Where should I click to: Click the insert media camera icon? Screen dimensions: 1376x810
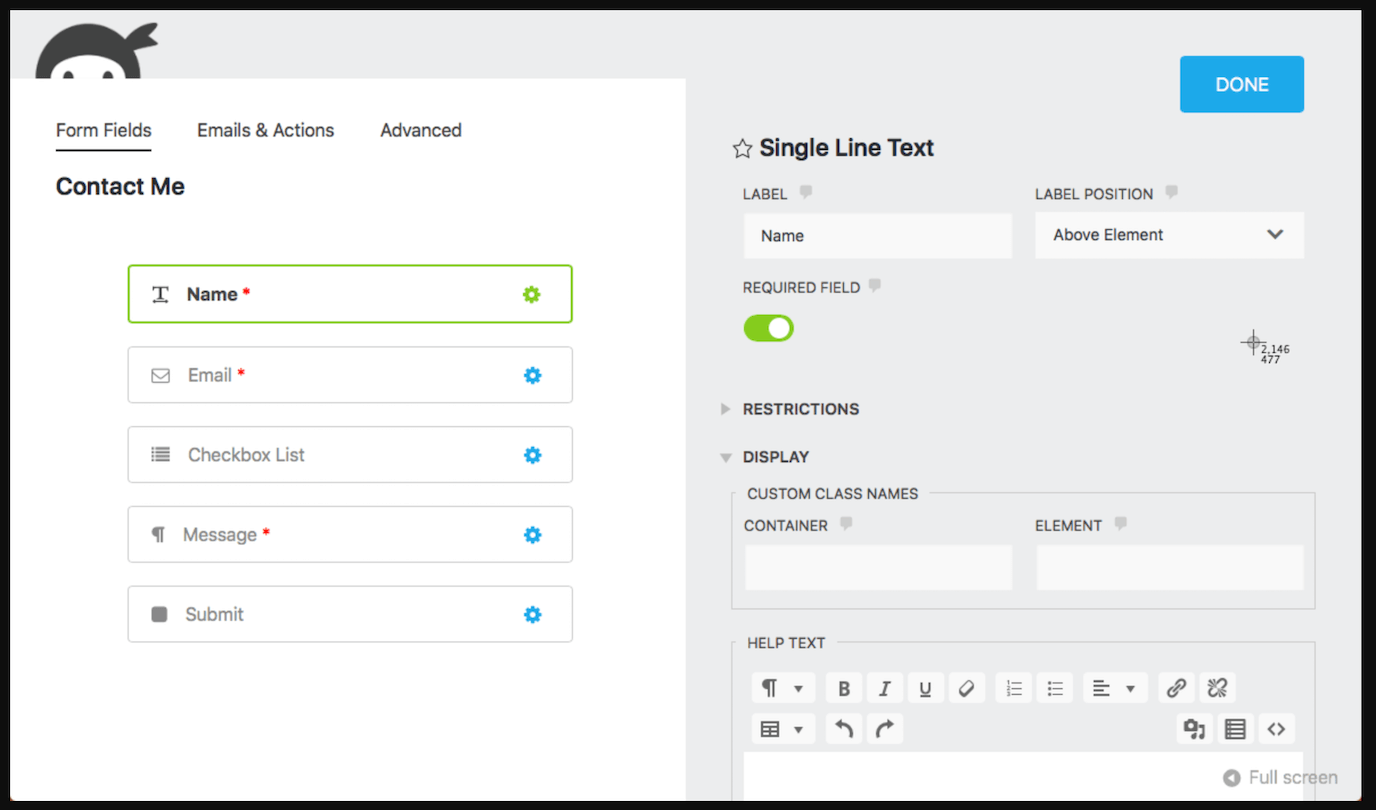point(1194,729)
